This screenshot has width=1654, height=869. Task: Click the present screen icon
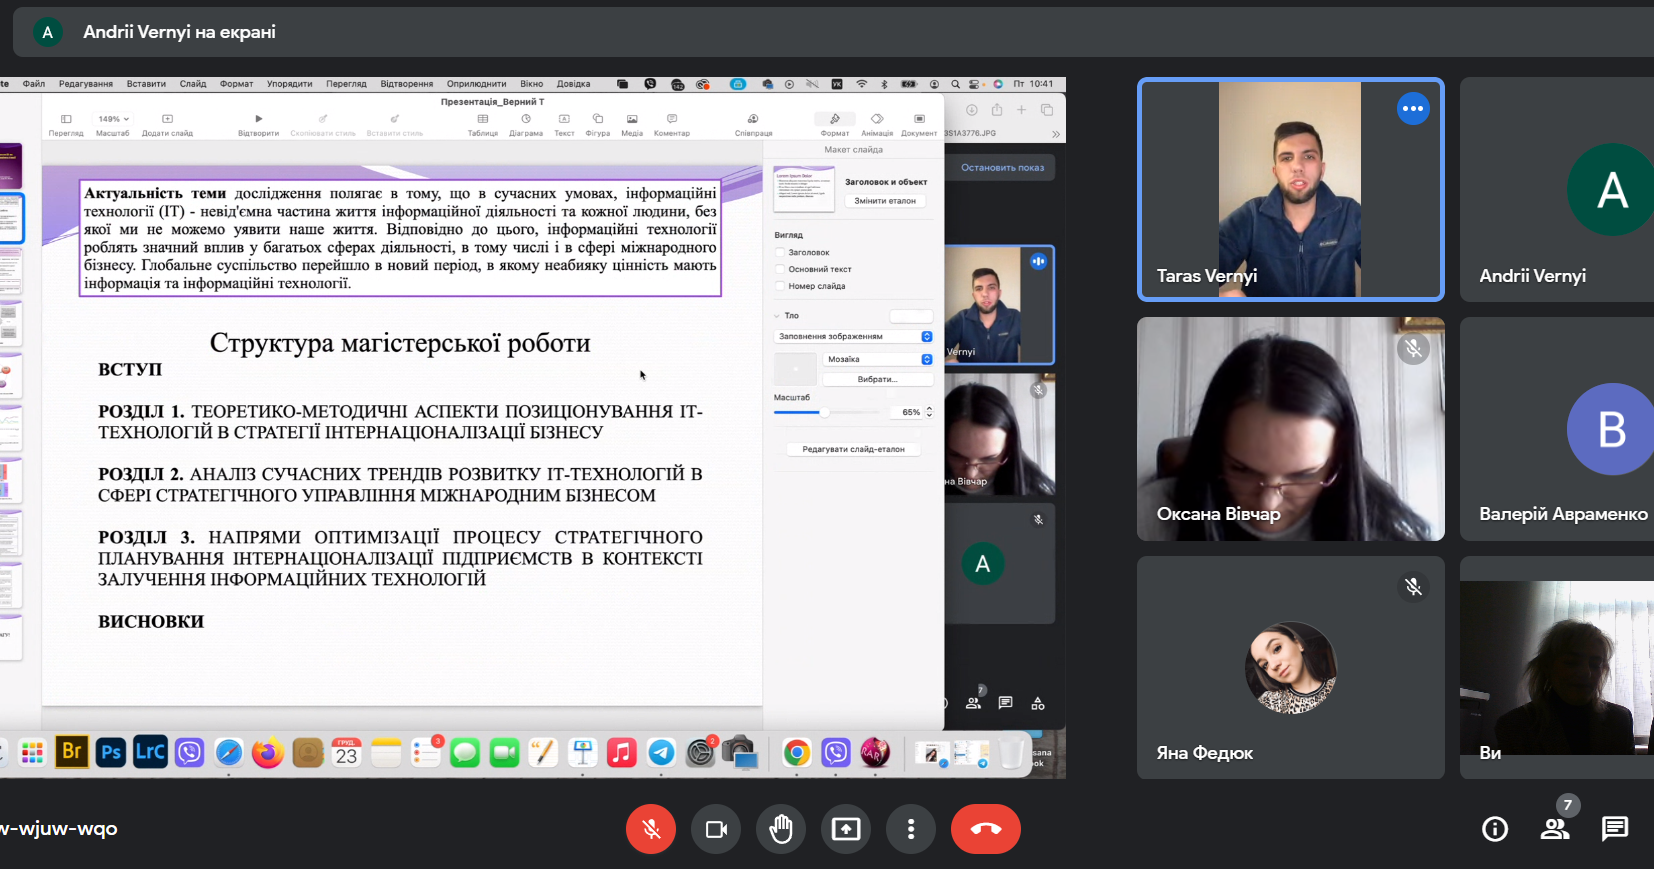[846, 829]
